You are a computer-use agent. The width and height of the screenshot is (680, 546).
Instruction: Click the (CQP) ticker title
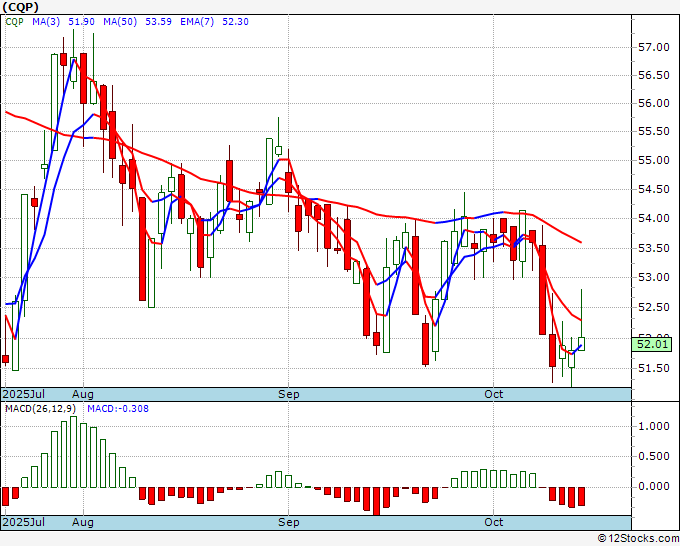[x=20, y=7]
